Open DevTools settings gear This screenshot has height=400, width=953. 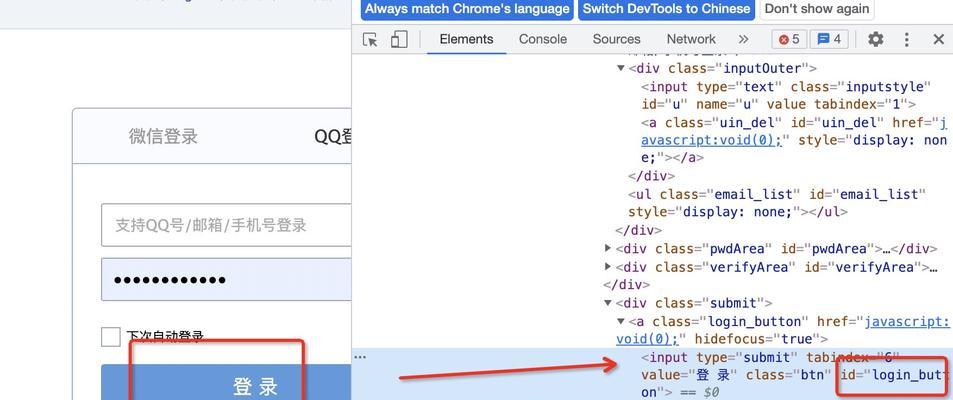(x=875, y=40)
